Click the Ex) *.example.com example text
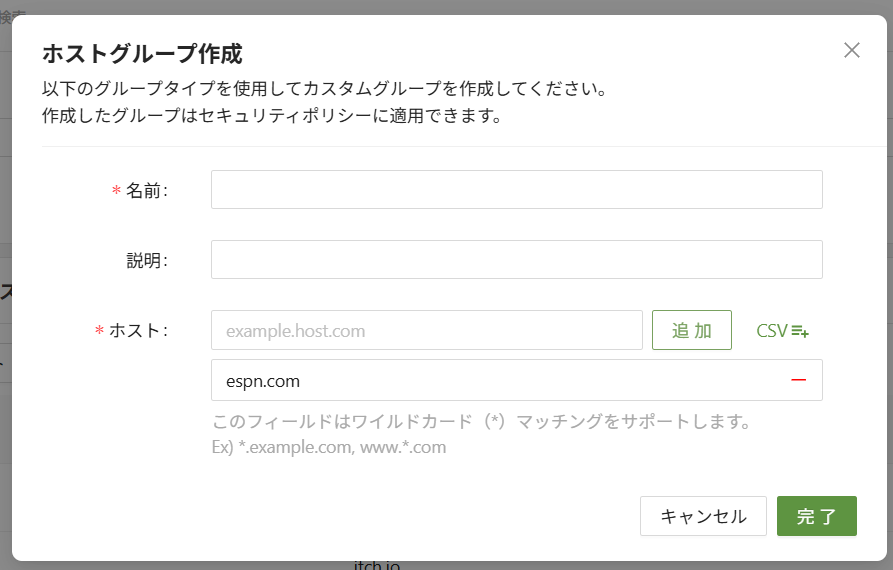Image resolution: width=893 pixels, height=570 pixels. (x=329, y=447)
